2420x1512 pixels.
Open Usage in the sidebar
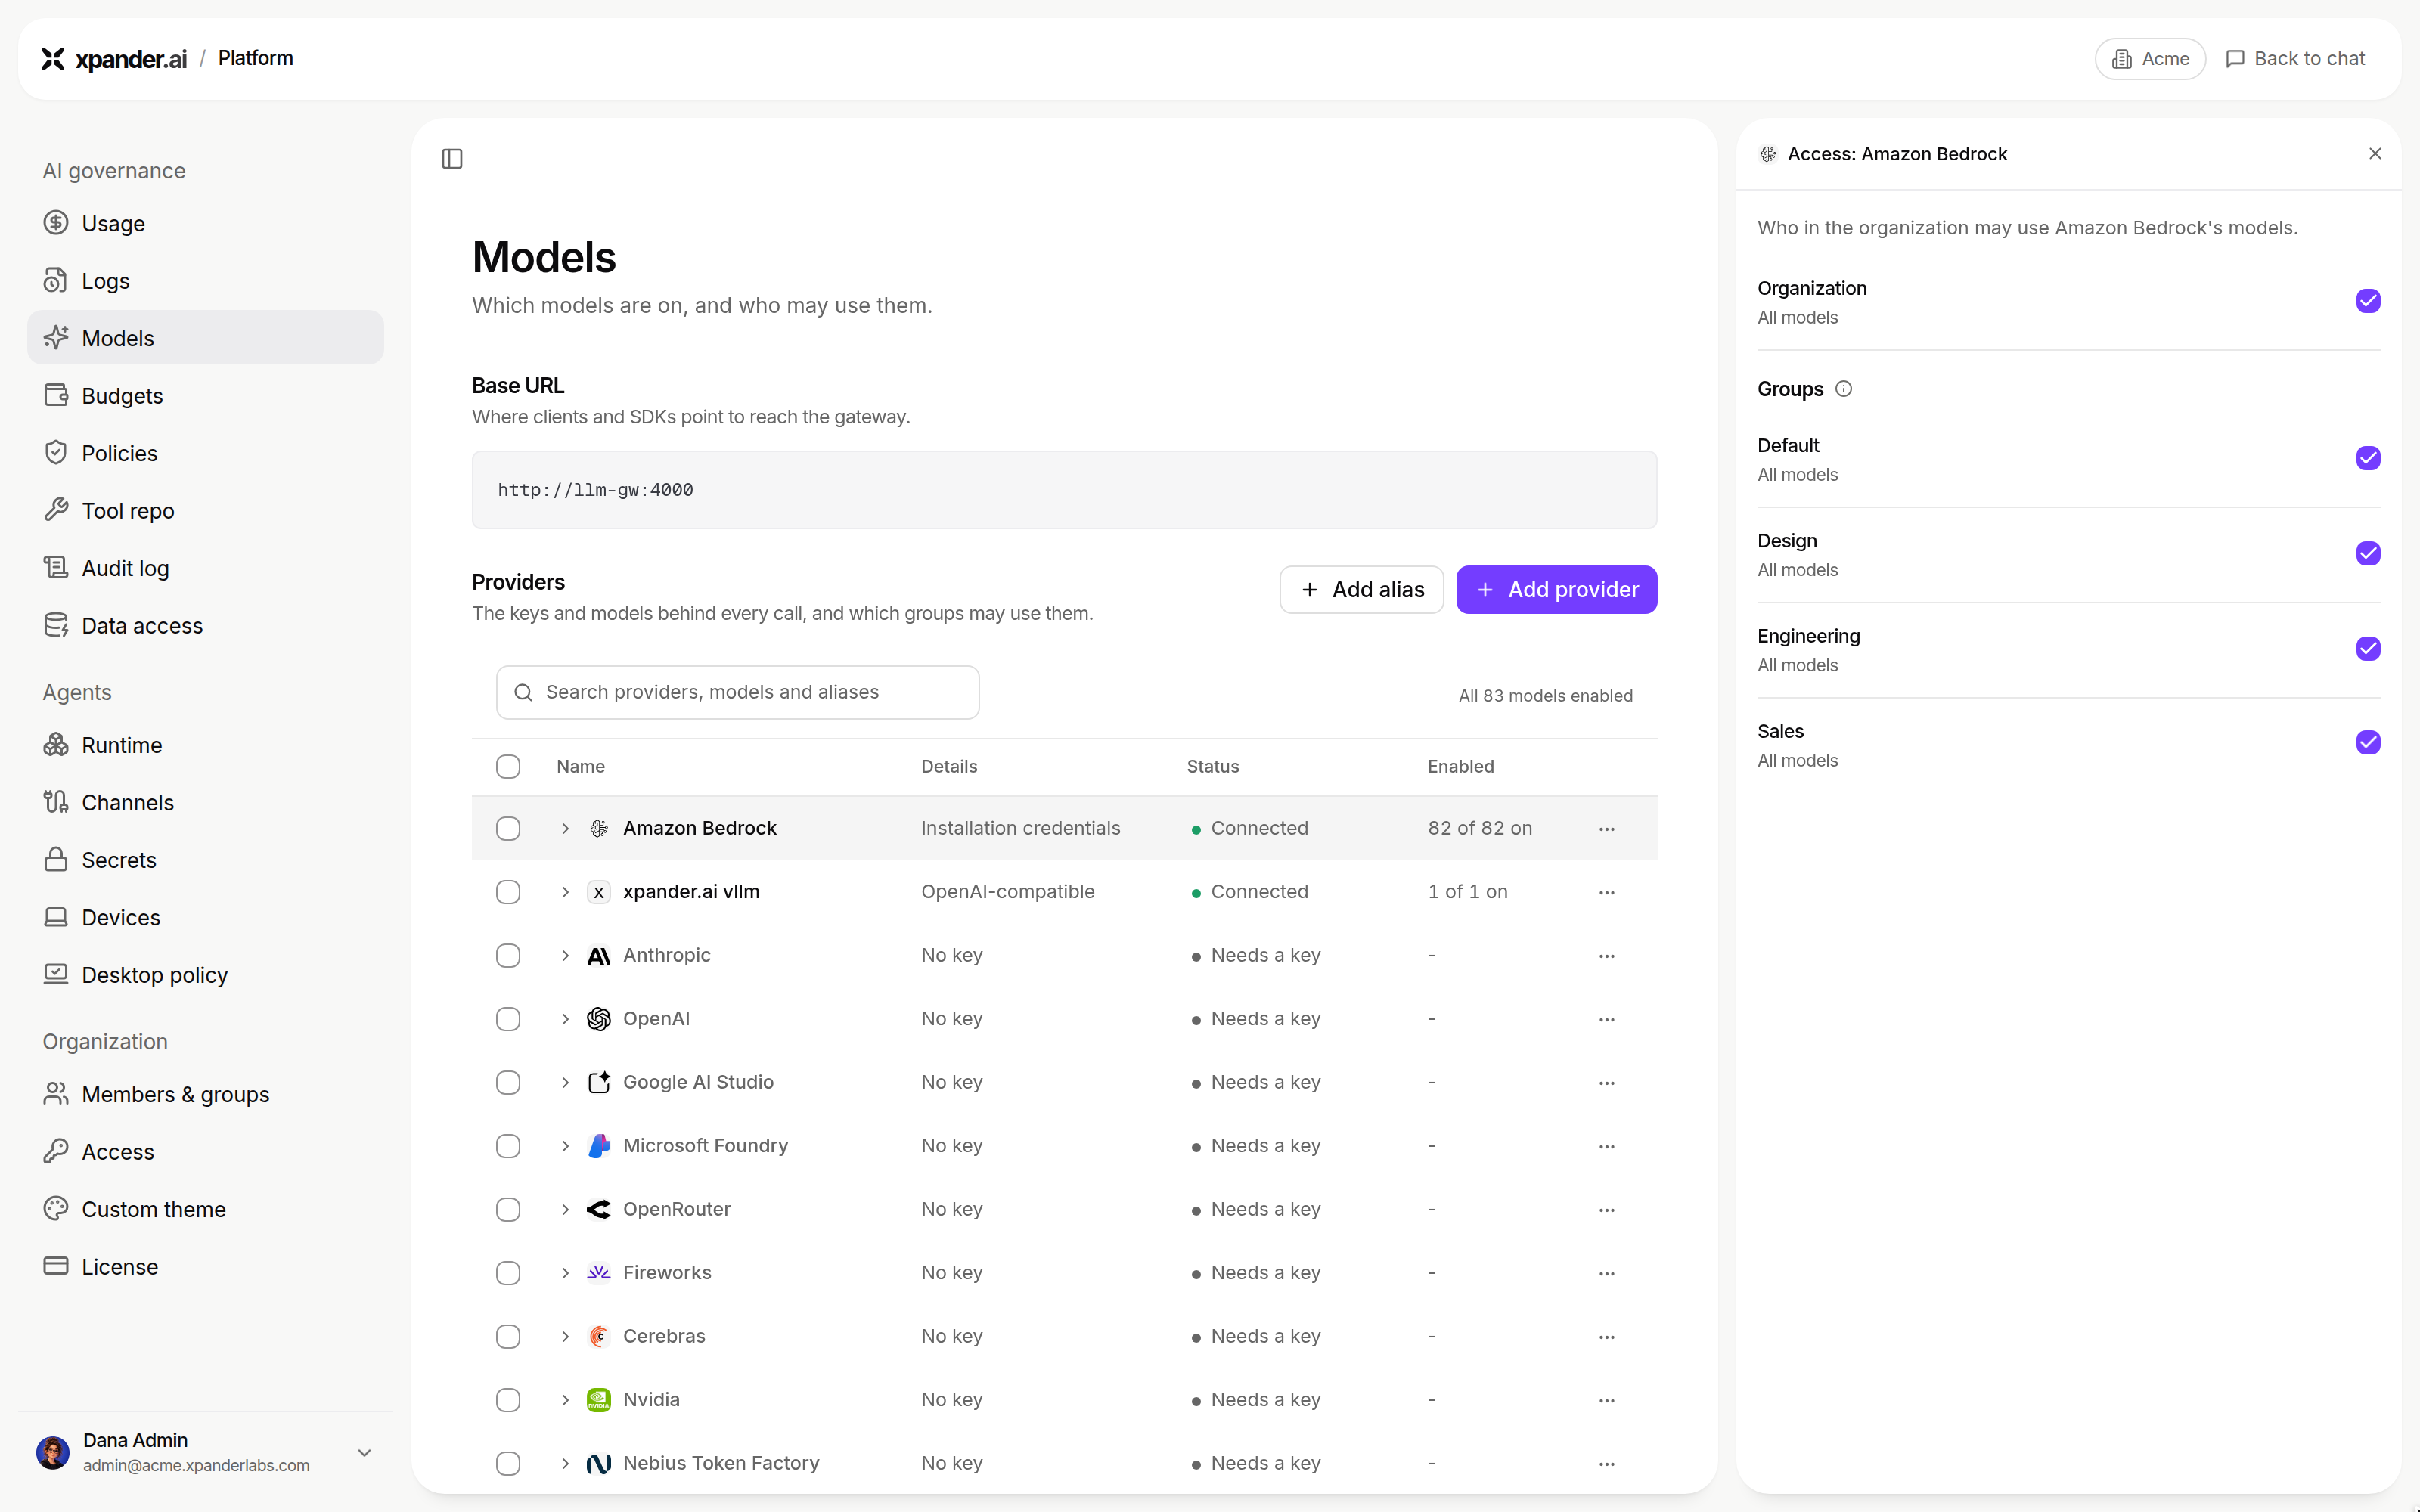[205, 223]
